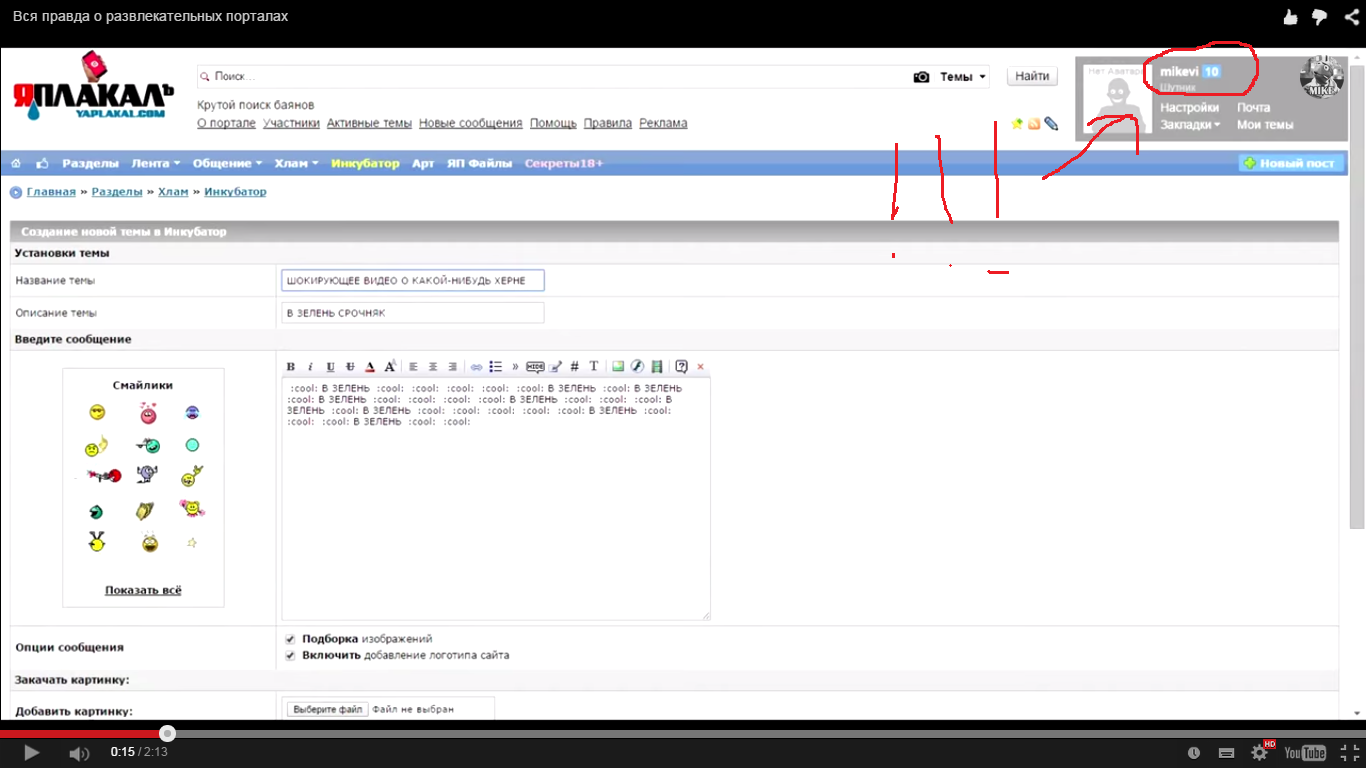
Task: Play the video
Action: (x=31, y=753)
